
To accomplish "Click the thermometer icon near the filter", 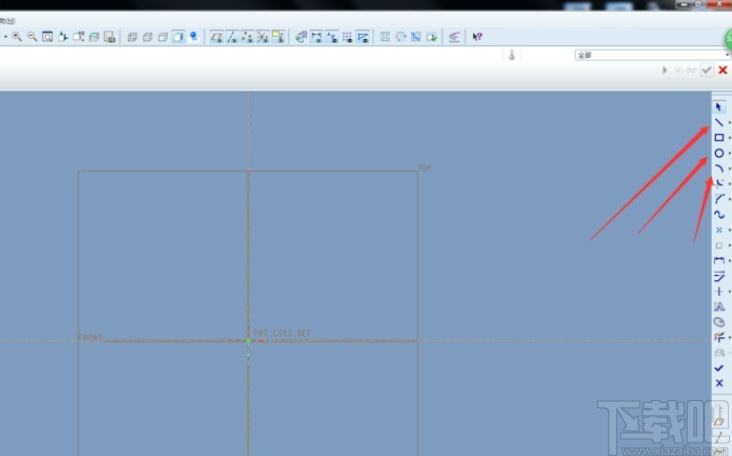I will tap(512, 55).
